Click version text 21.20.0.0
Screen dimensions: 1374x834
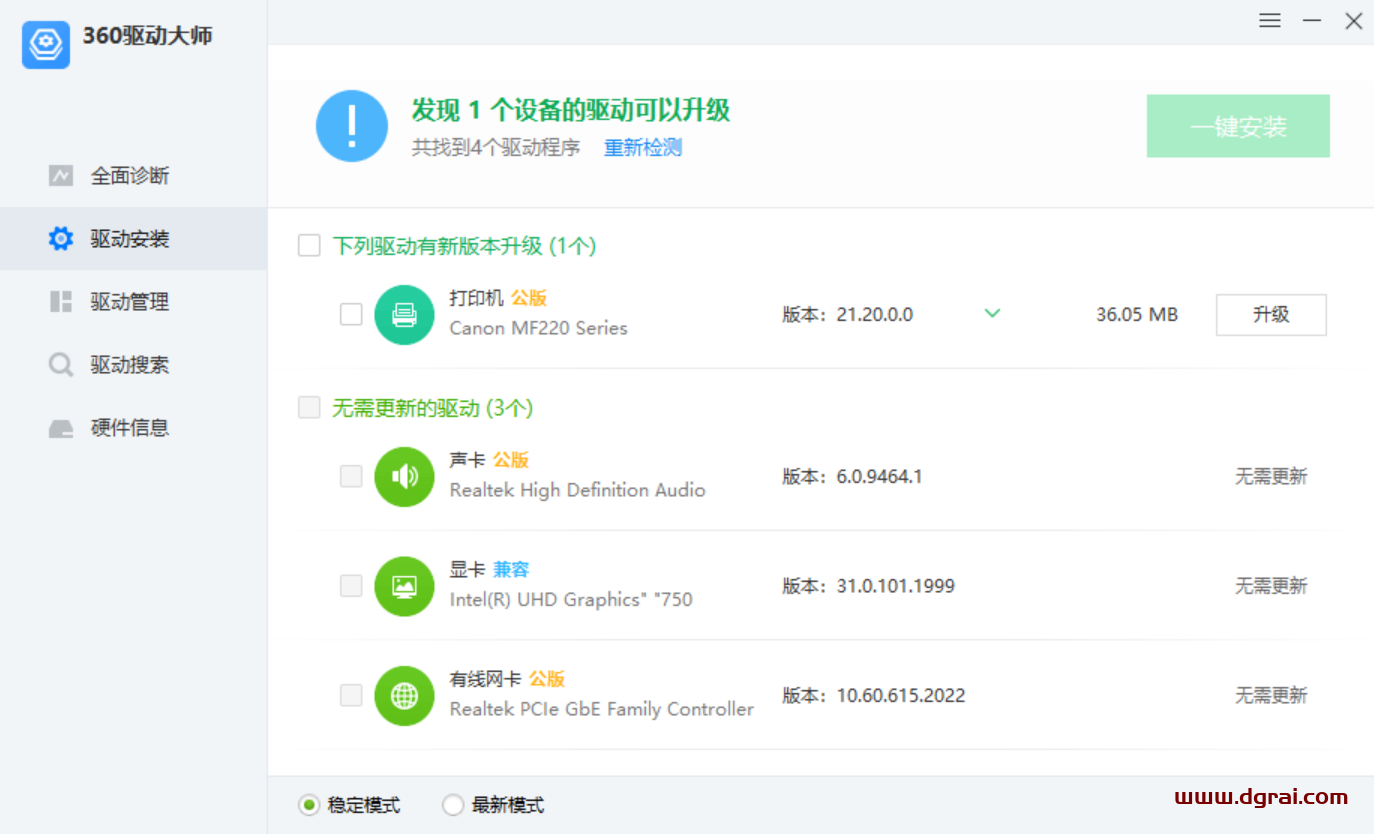(875, 315)
